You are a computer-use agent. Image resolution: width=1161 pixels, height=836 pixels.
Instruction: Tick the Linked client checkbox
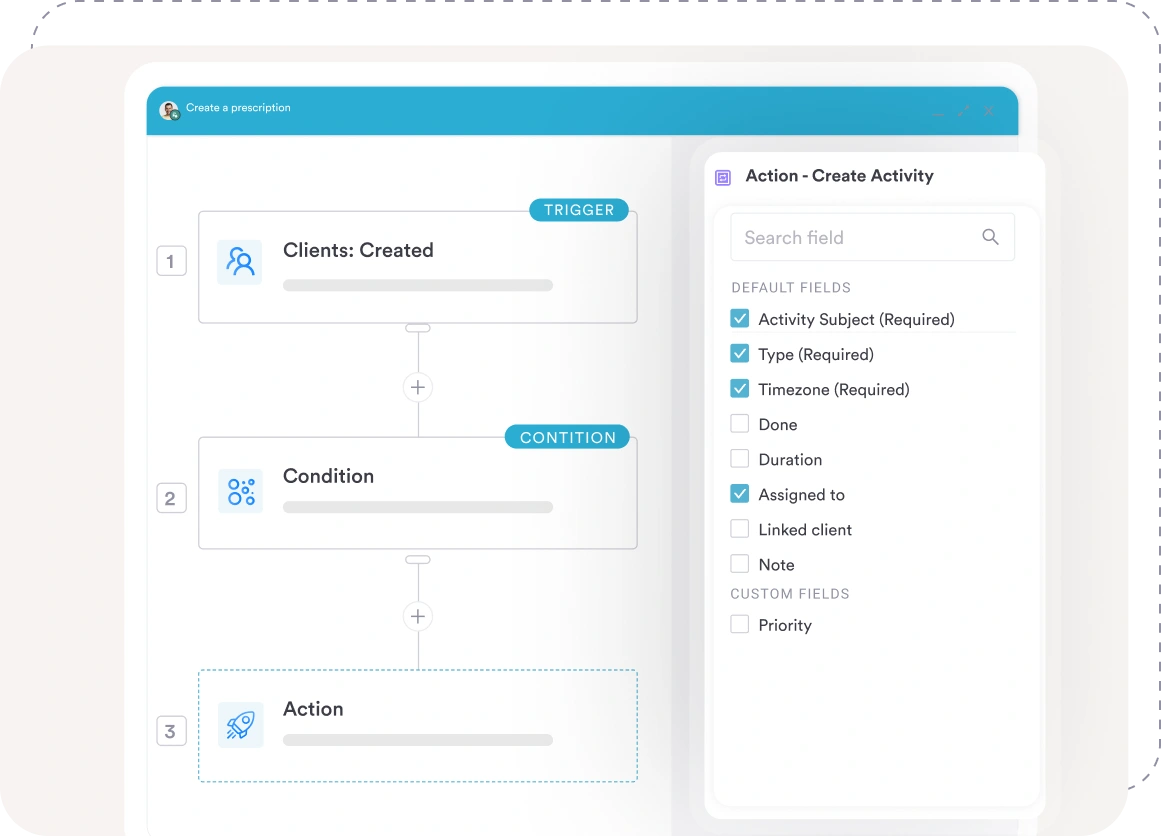click(x=740, y=529)
